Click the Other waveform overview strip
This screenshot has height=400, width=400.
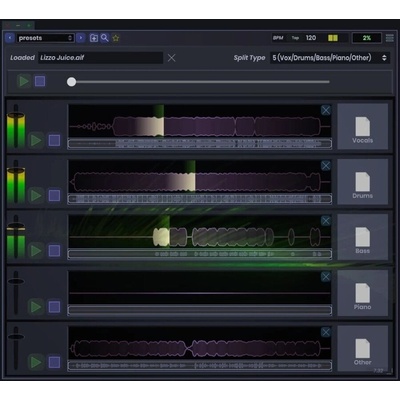pyautogui.click(x=200, y=366)
